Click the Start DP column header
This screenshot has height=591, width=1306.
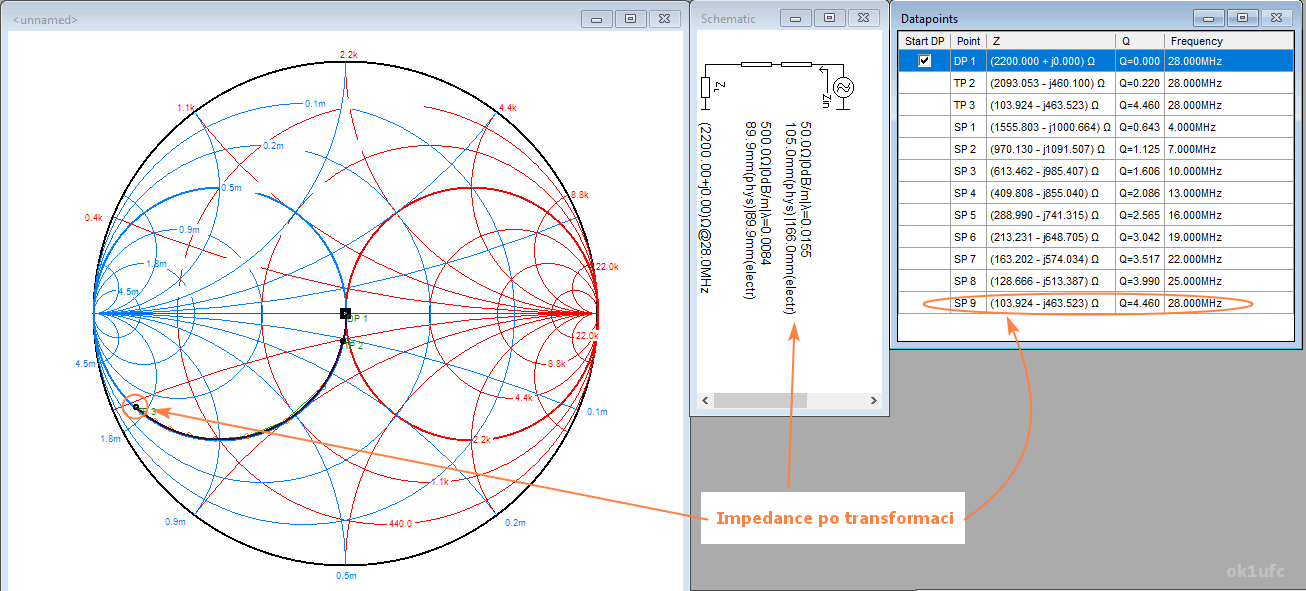[x=924, y=41]
